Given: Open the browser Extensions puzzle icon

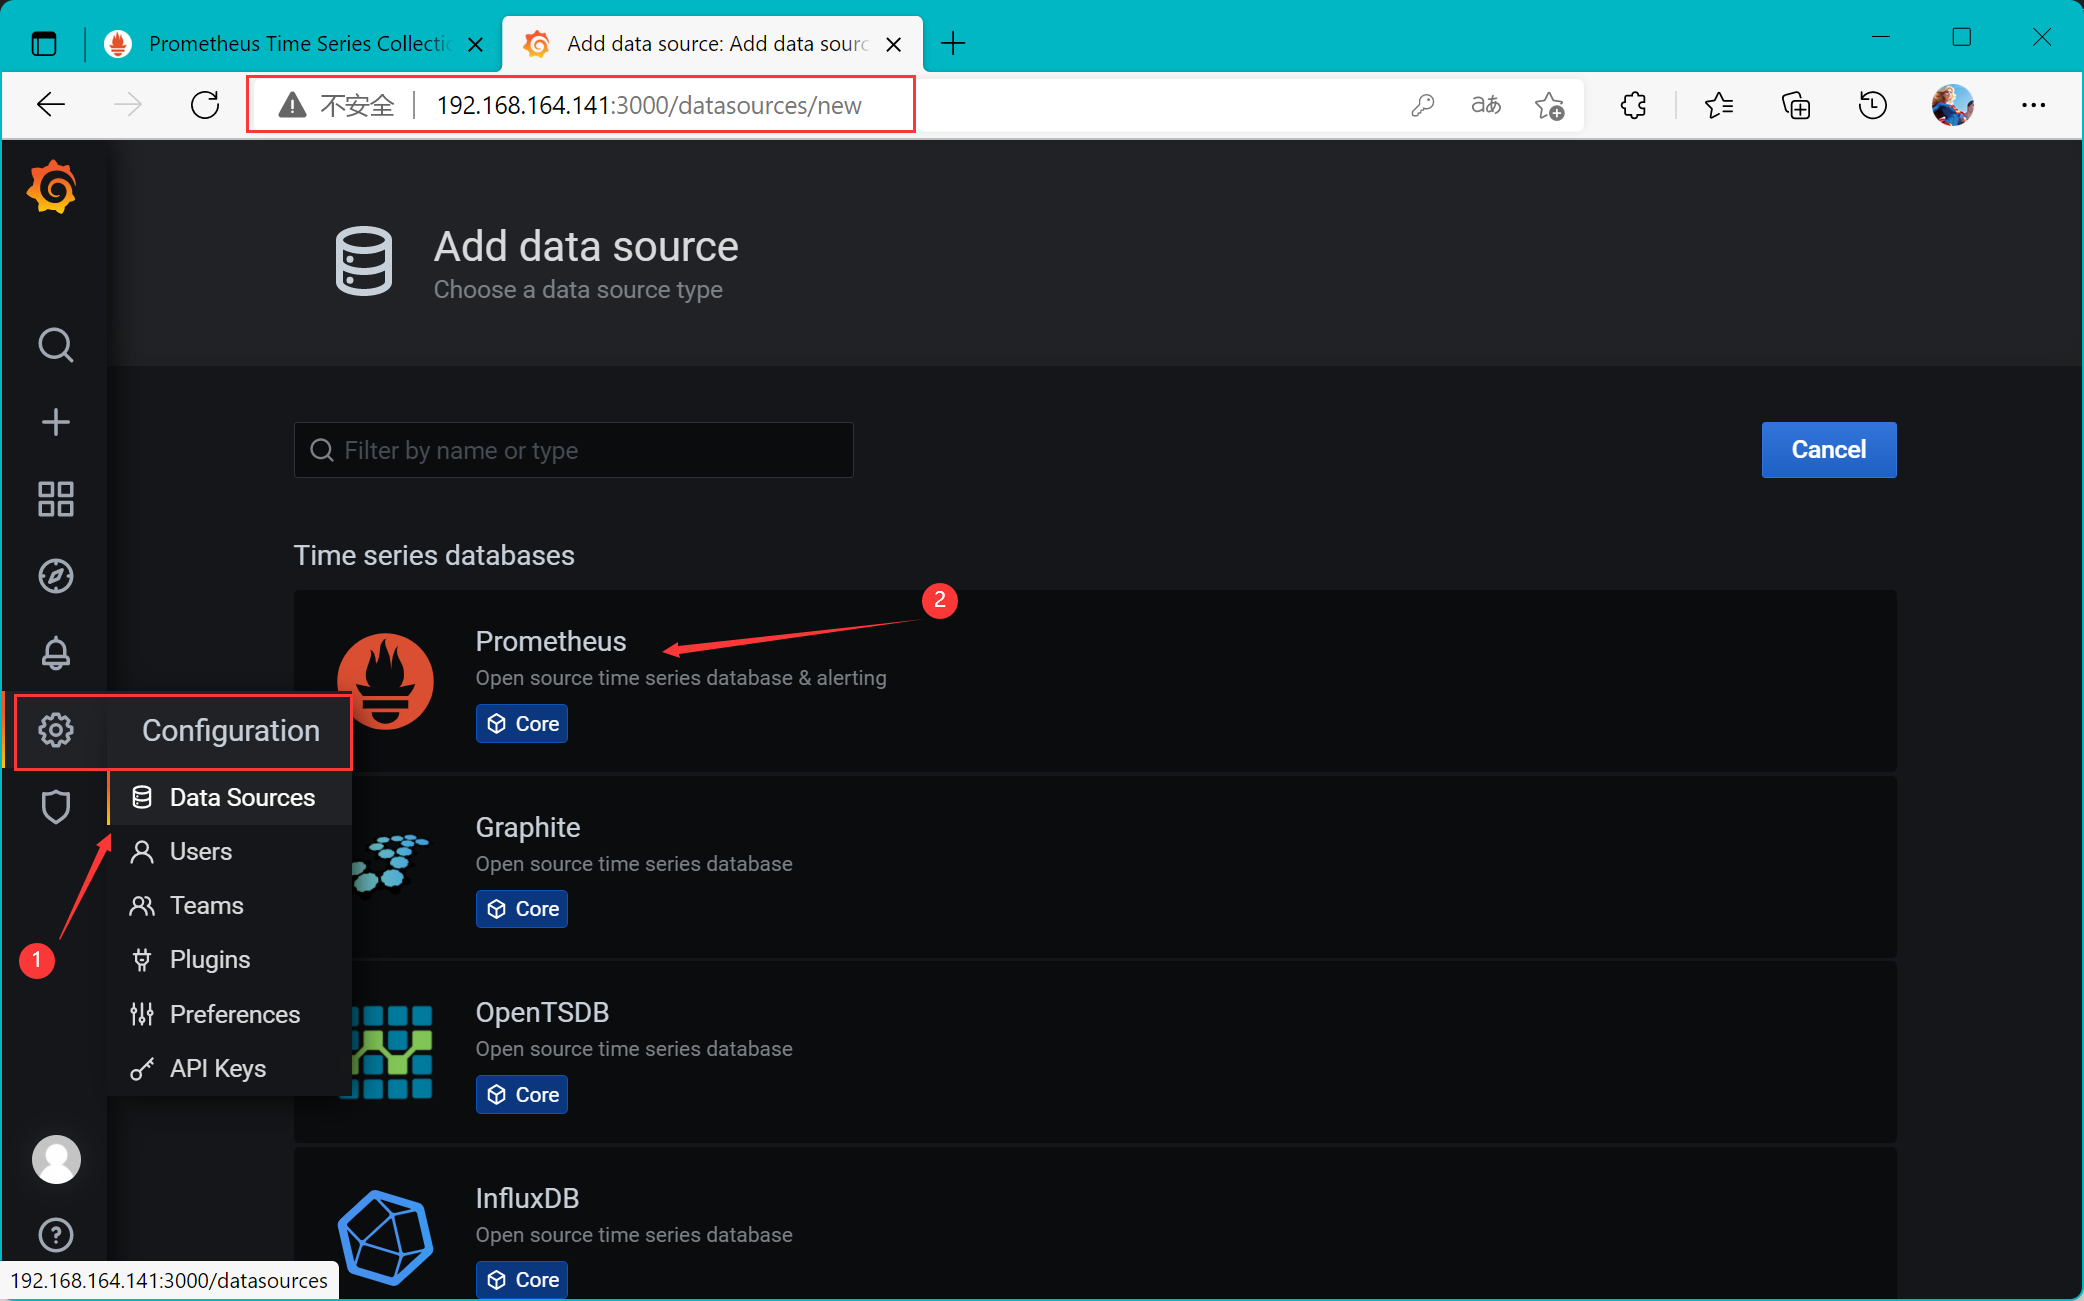Looking at the screenshot, I should click(1633, 105).
